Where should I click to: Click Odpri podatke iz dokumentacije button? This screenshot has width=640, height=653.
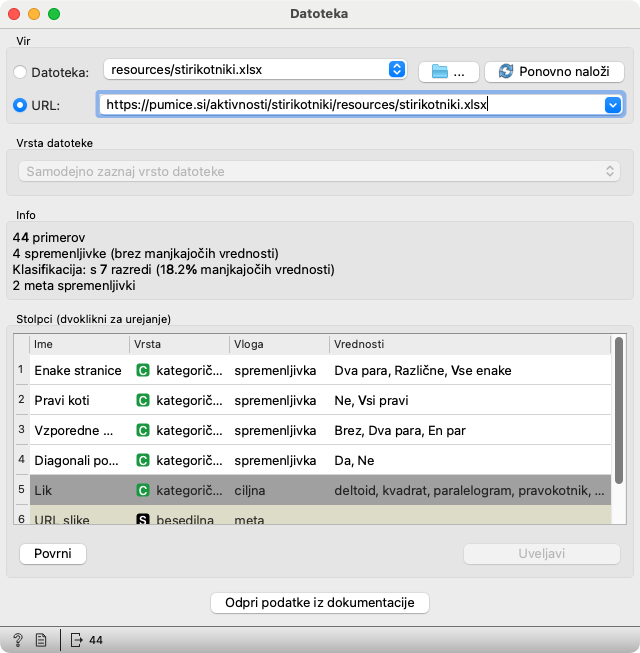click(x=320, y=602)
